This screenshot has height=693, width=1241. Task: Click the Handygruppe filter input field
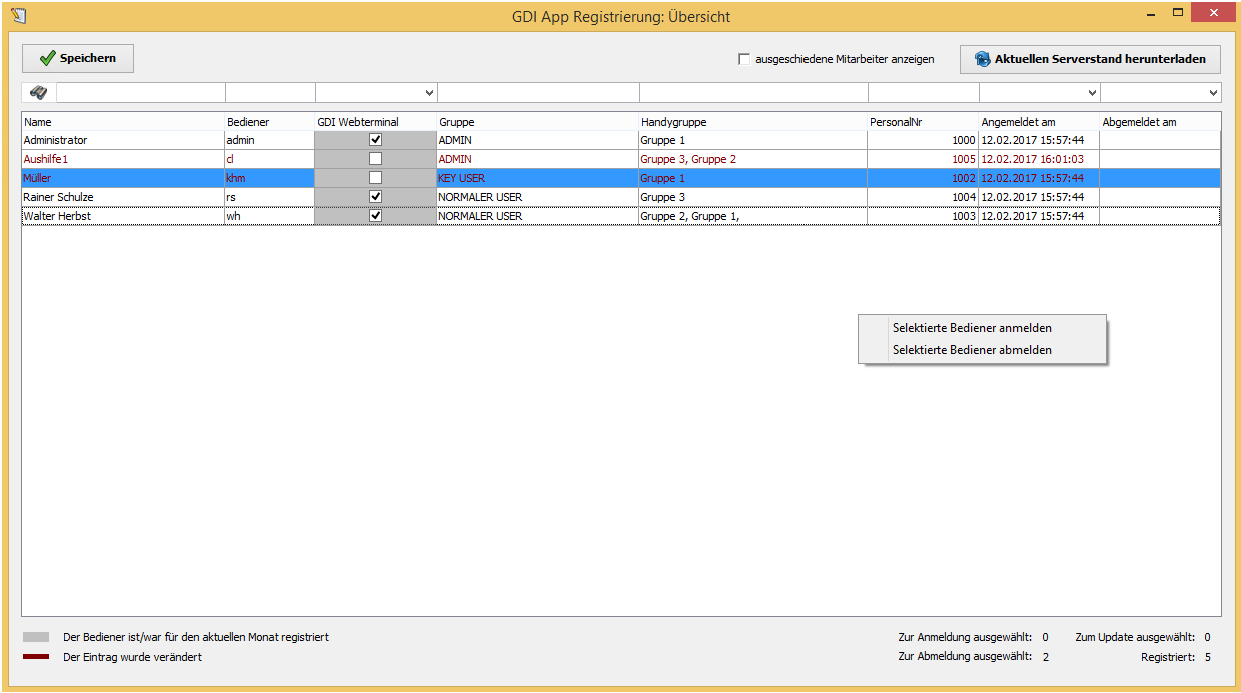[x=752, y=93]
